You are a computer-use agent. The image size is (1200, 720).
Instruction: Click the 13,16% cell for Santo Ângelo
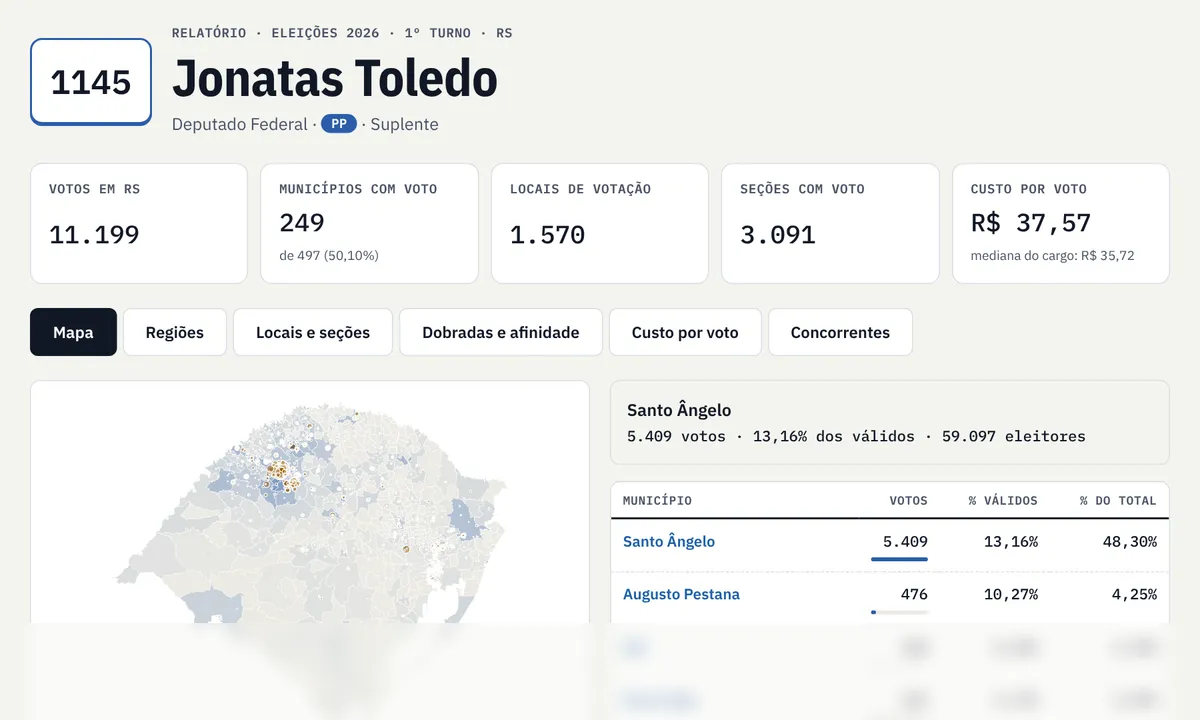(1011, 541)
